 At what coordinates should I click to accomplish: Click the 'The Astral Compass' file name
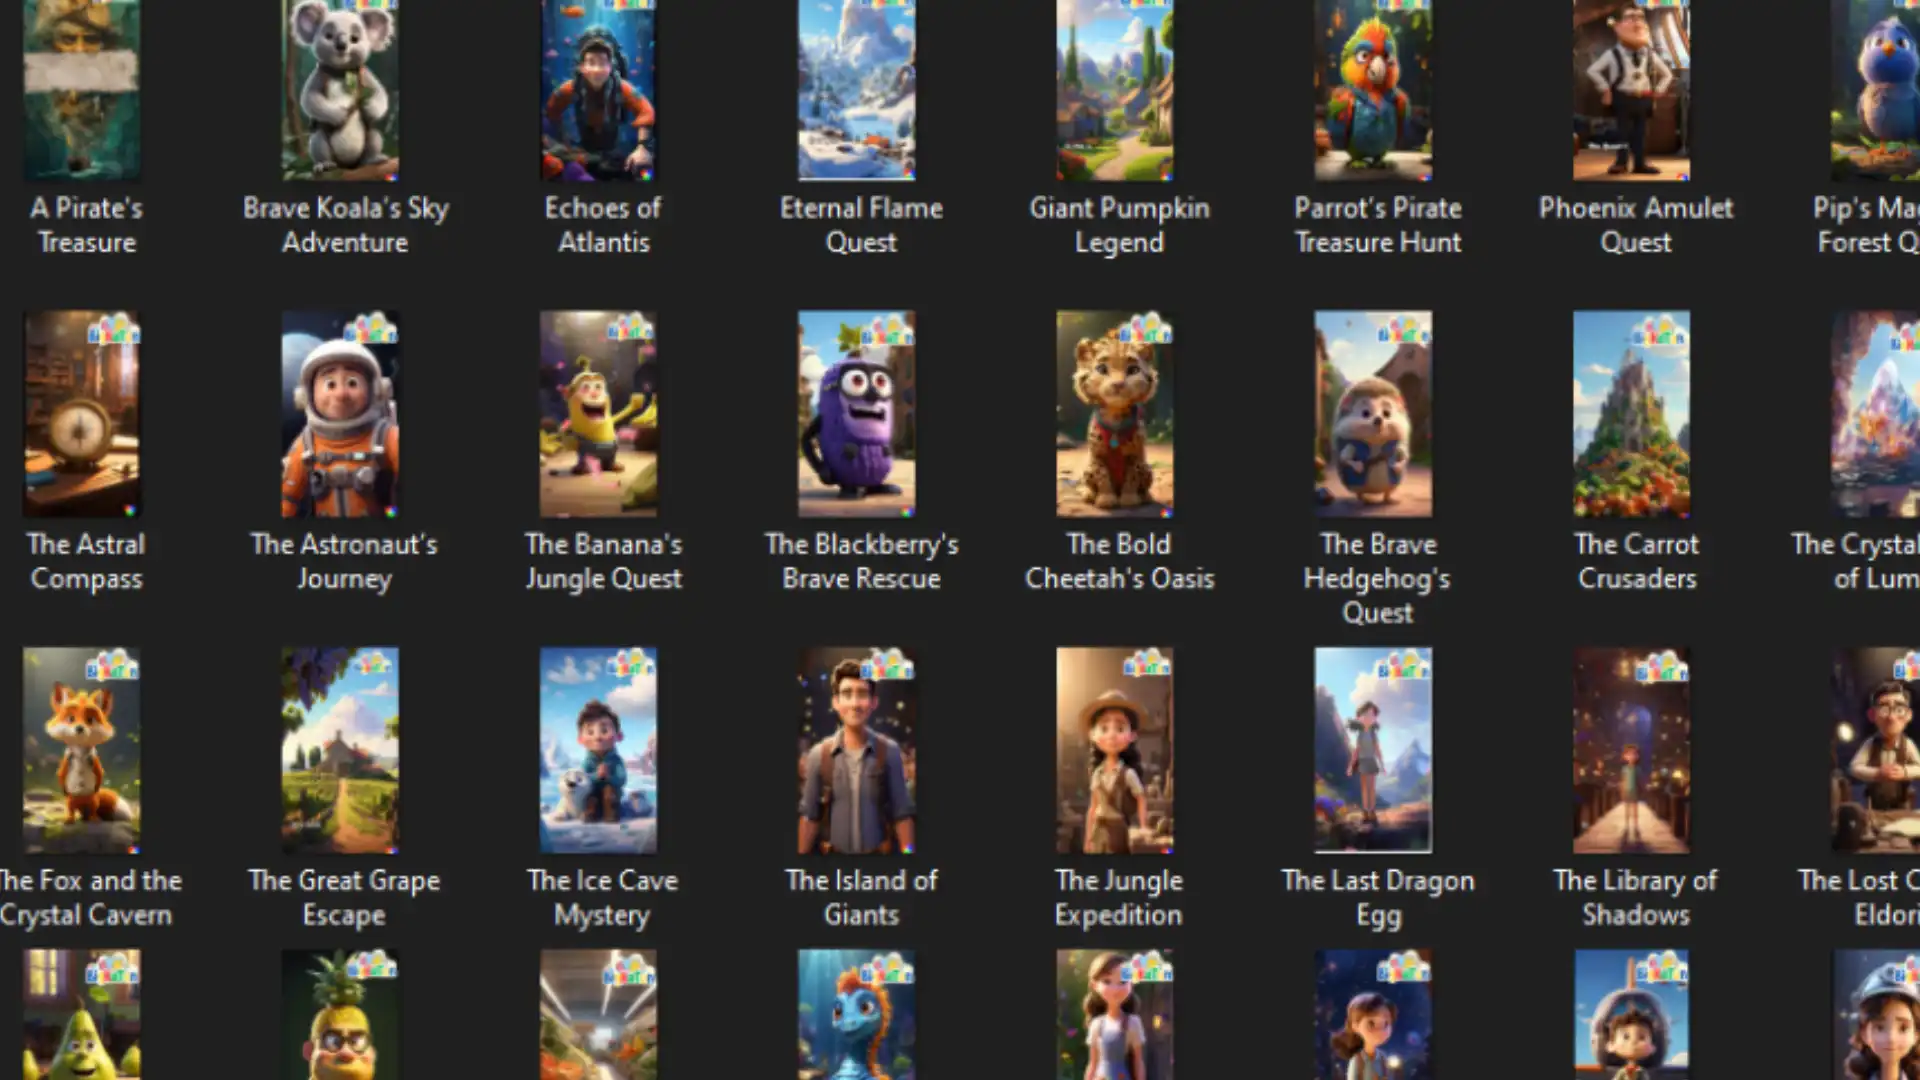pos(86,561)
